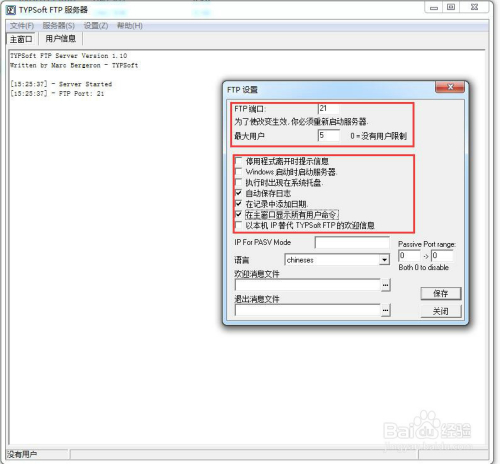The width and height of the screenshot is (500, 464).
Task: Close the TYPSoft FTP server window
Action: point(474,7)
